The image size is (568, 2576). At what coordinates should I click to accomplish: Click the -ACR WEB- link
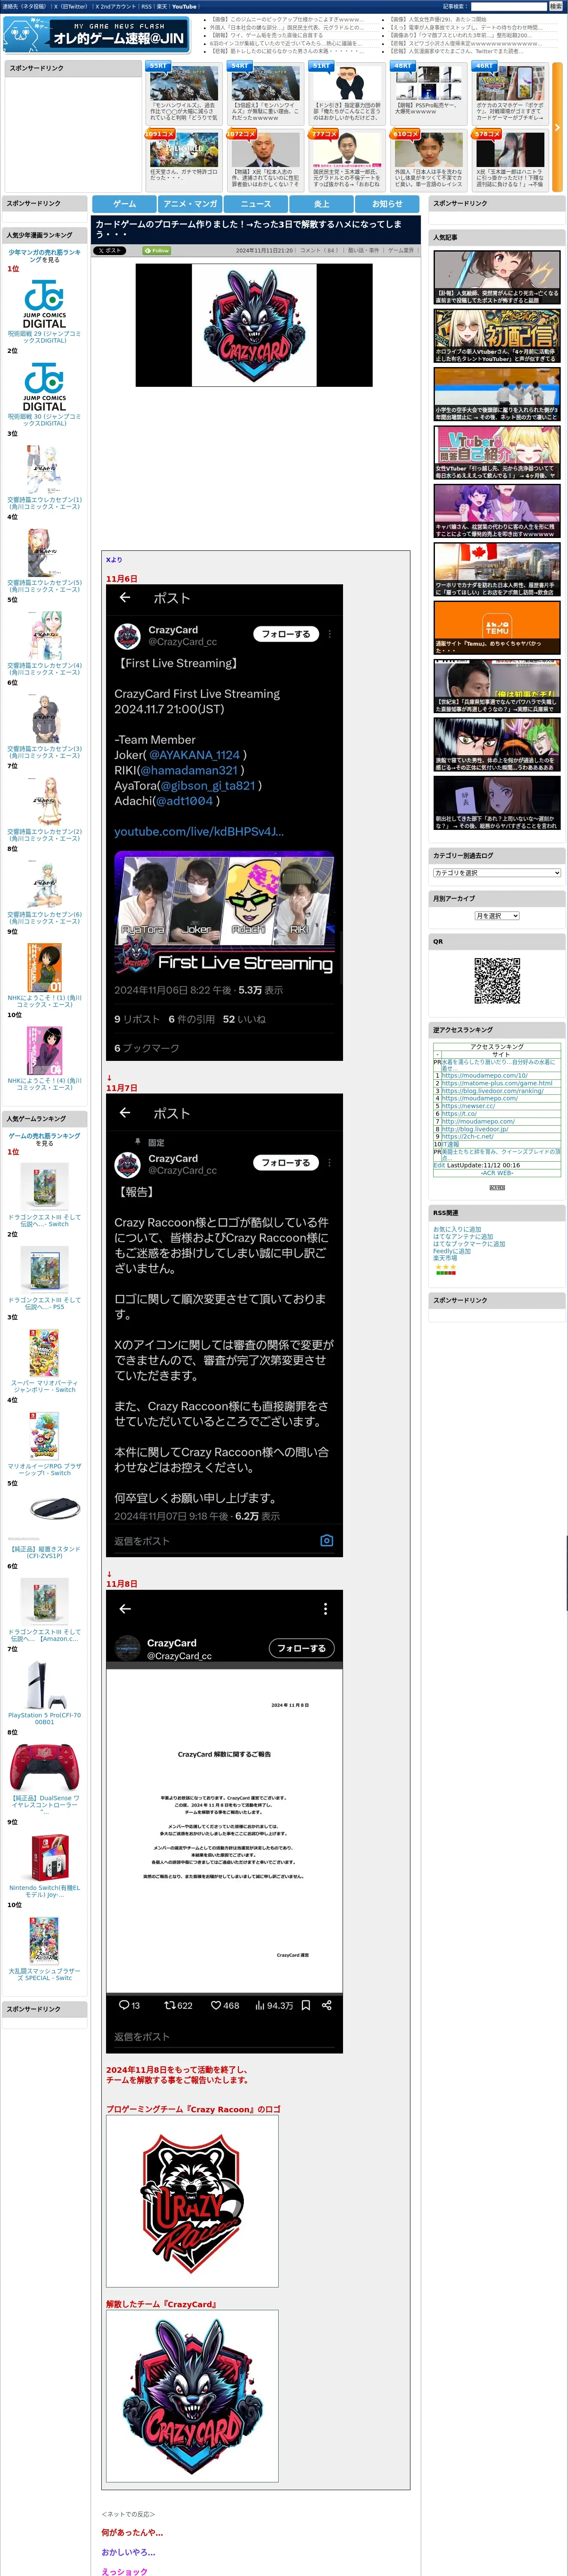[x=497, y=1173]
